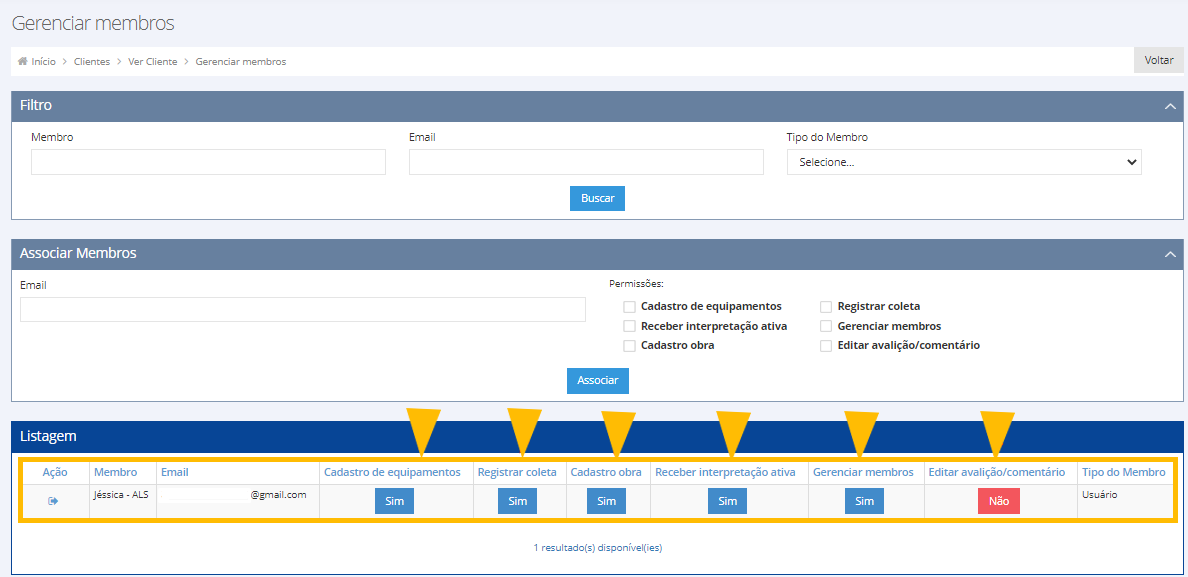Toggle Editar avaliação/comentário Não button
The image size is (1188, 577).
998,502
